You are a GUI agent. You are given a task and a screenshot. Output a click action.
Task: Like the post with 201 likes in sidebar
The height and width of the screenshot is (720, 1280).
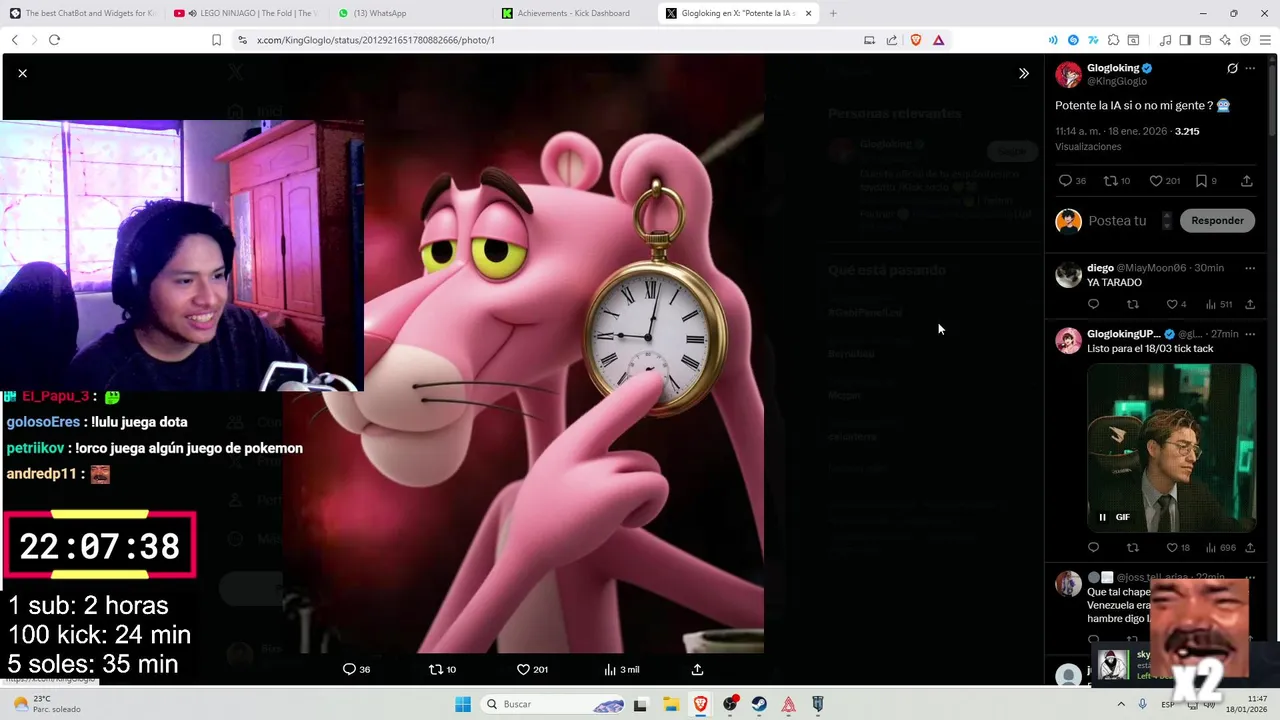tap(1164, 181)
